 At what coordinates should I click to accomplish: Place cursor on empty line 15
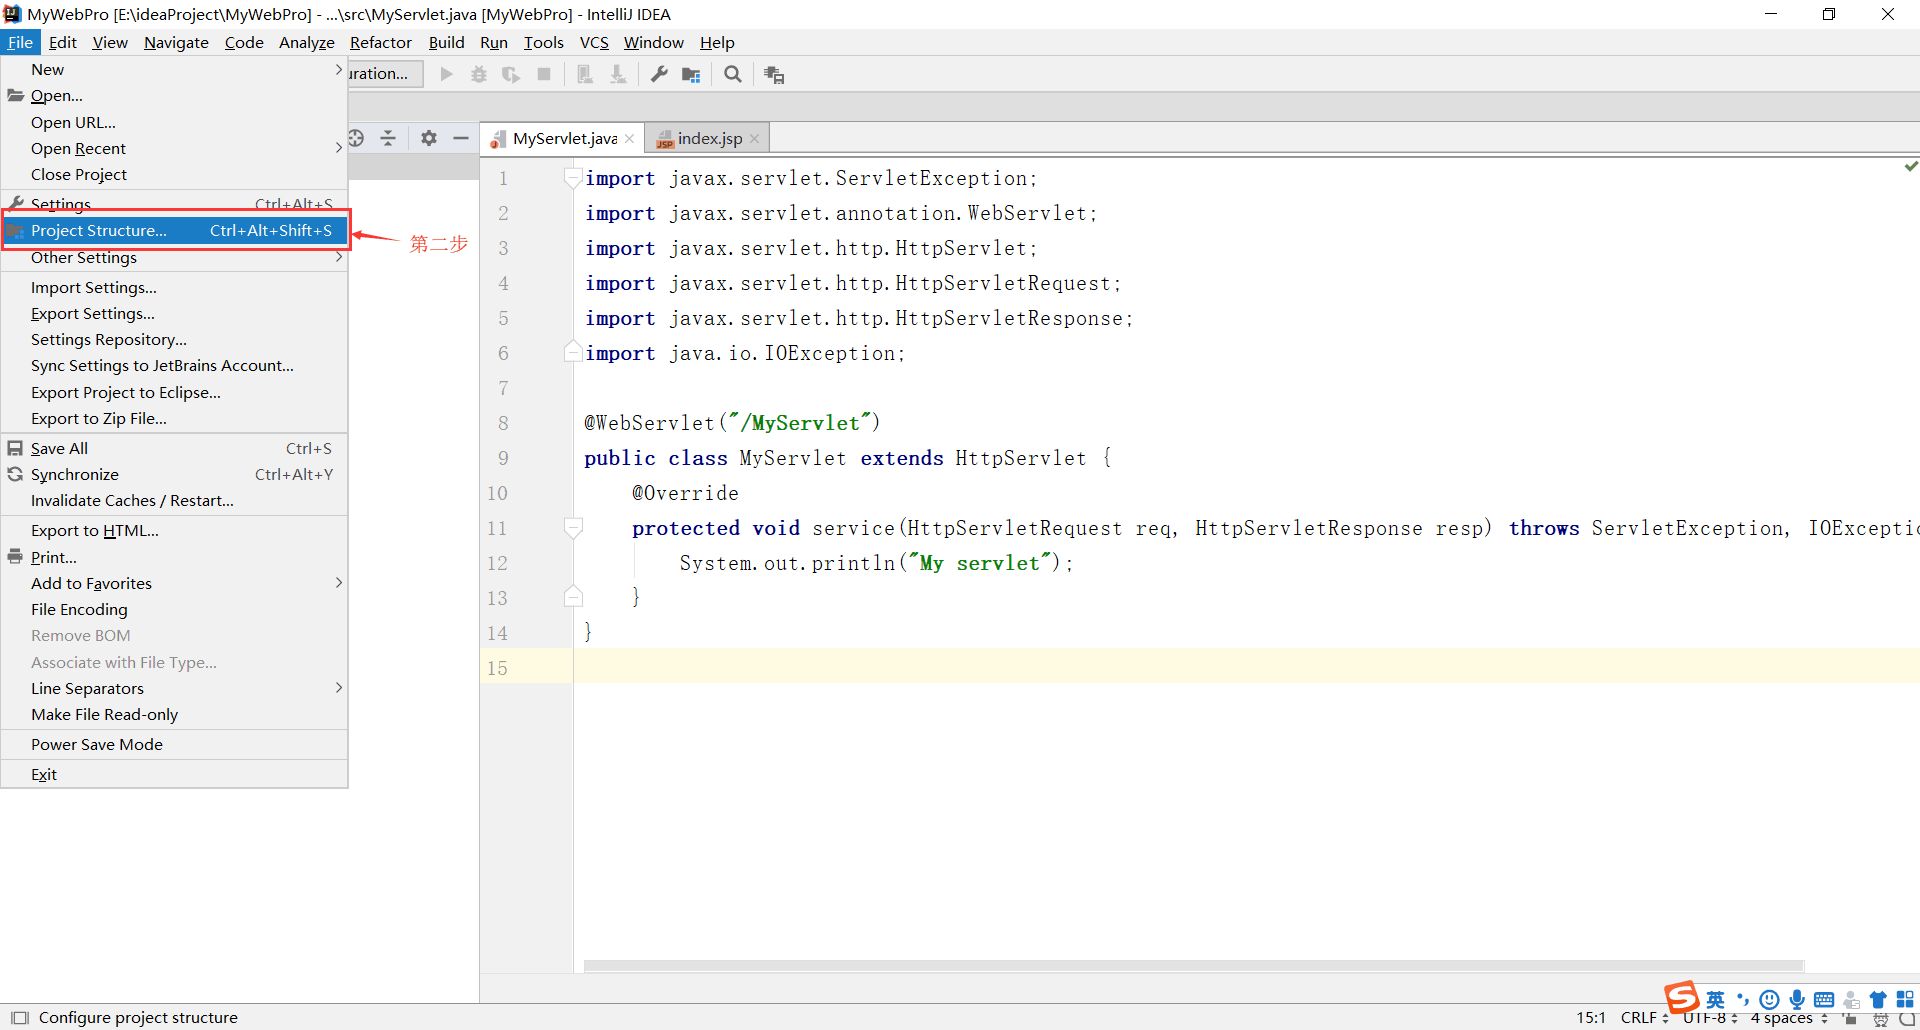coord(1246,667)
